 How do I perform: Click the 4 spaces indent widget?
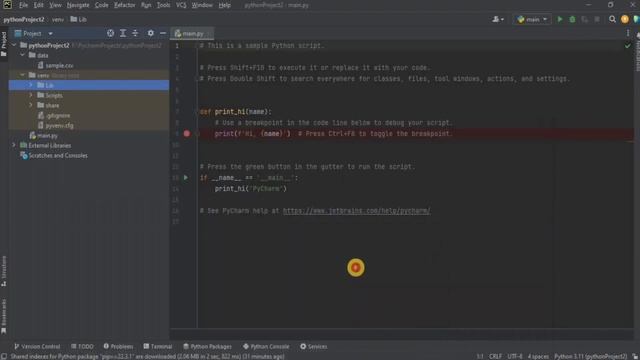[x=538, y=356]
